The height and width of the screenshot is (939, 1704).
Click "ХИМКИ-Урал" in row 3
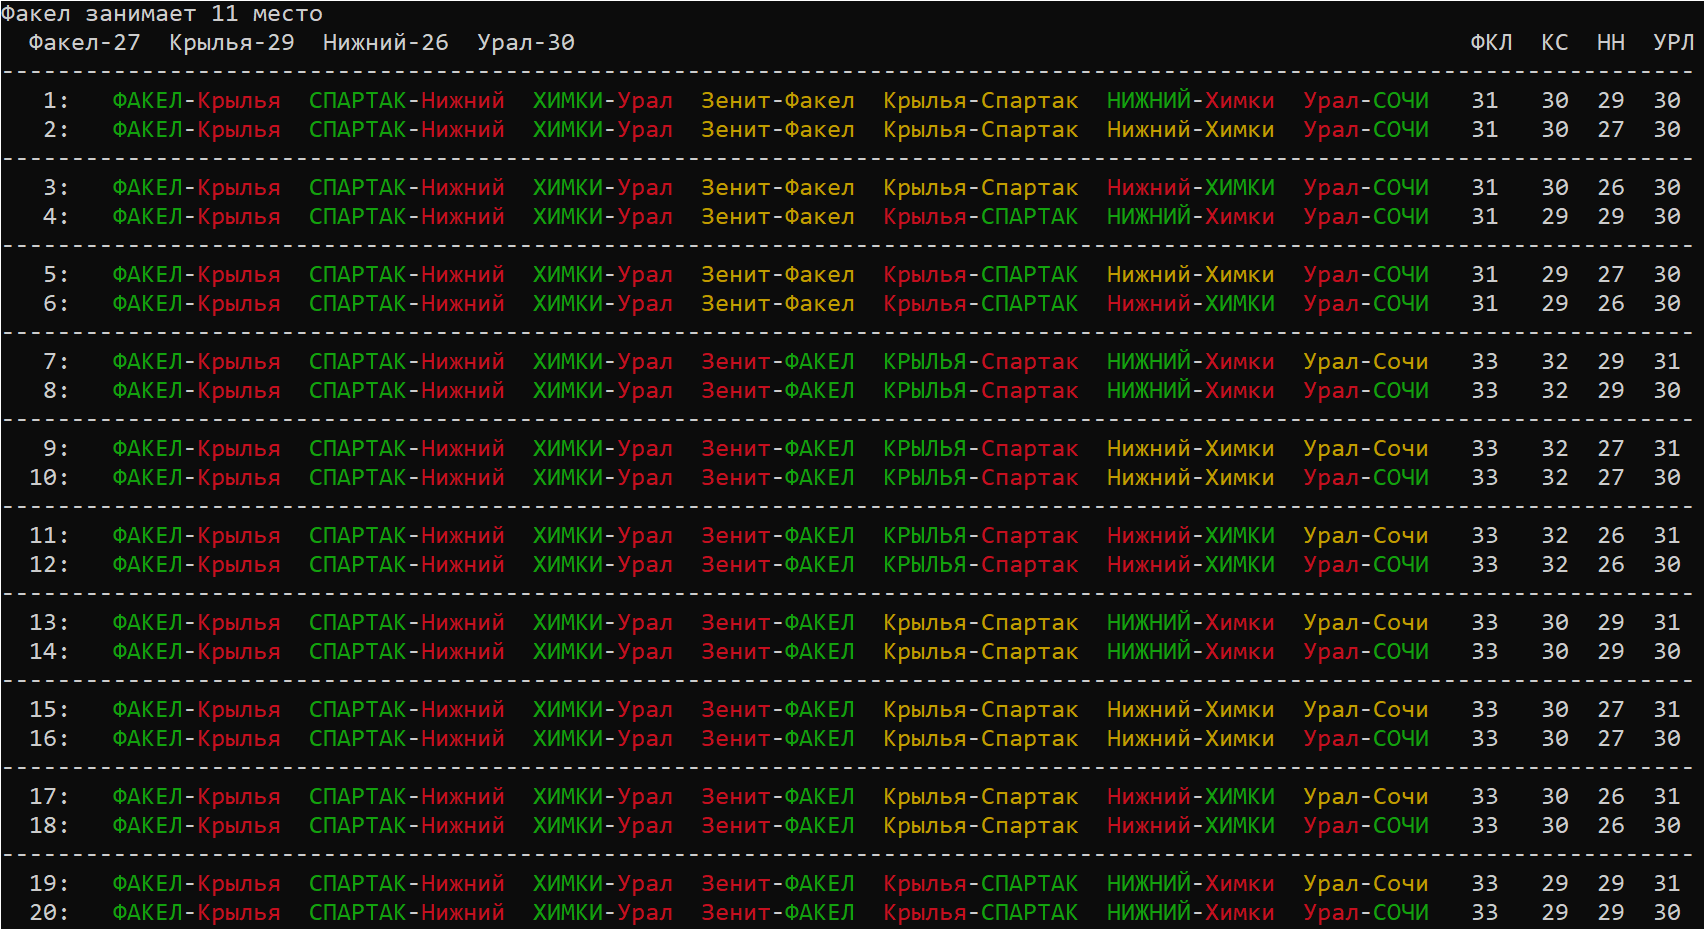click(x=603, y=188)
